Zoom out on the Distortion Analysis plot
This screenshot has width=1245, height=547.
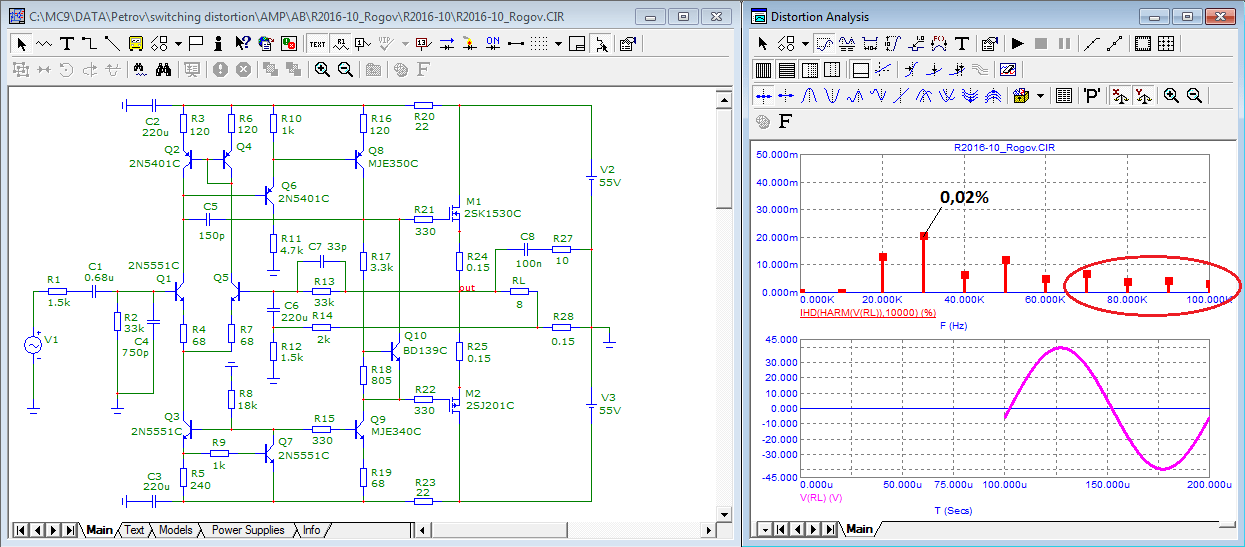1194,94
